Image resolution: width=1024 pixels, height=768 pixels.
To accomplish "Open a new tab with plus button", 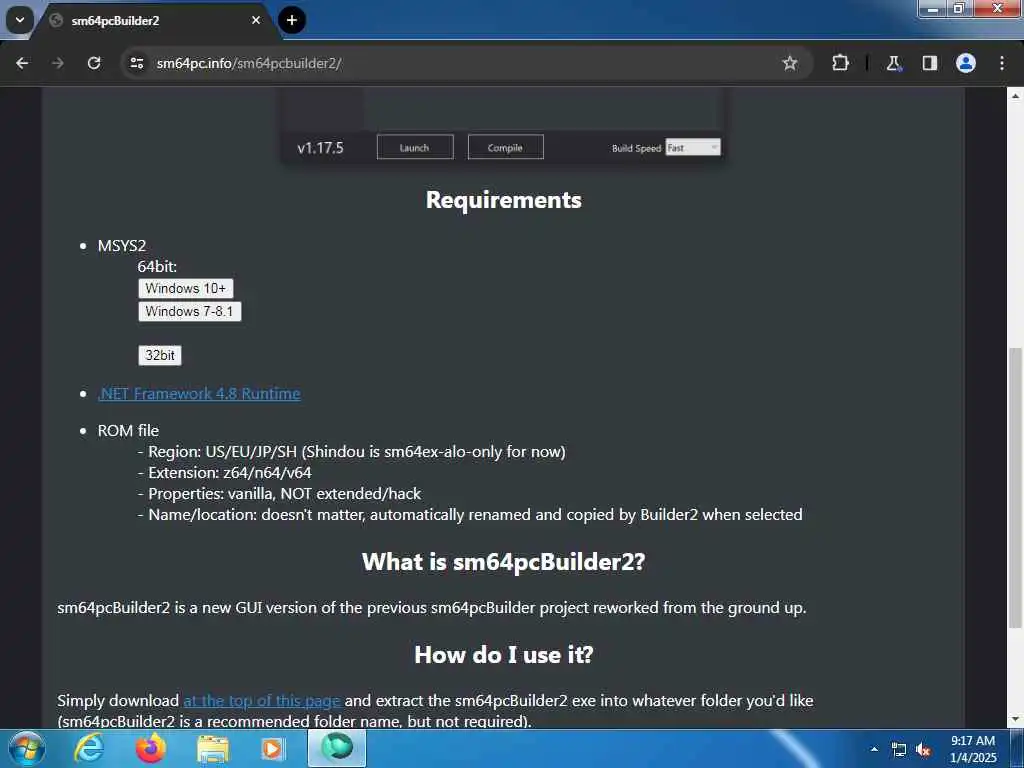I will click(x=292, y=20).
